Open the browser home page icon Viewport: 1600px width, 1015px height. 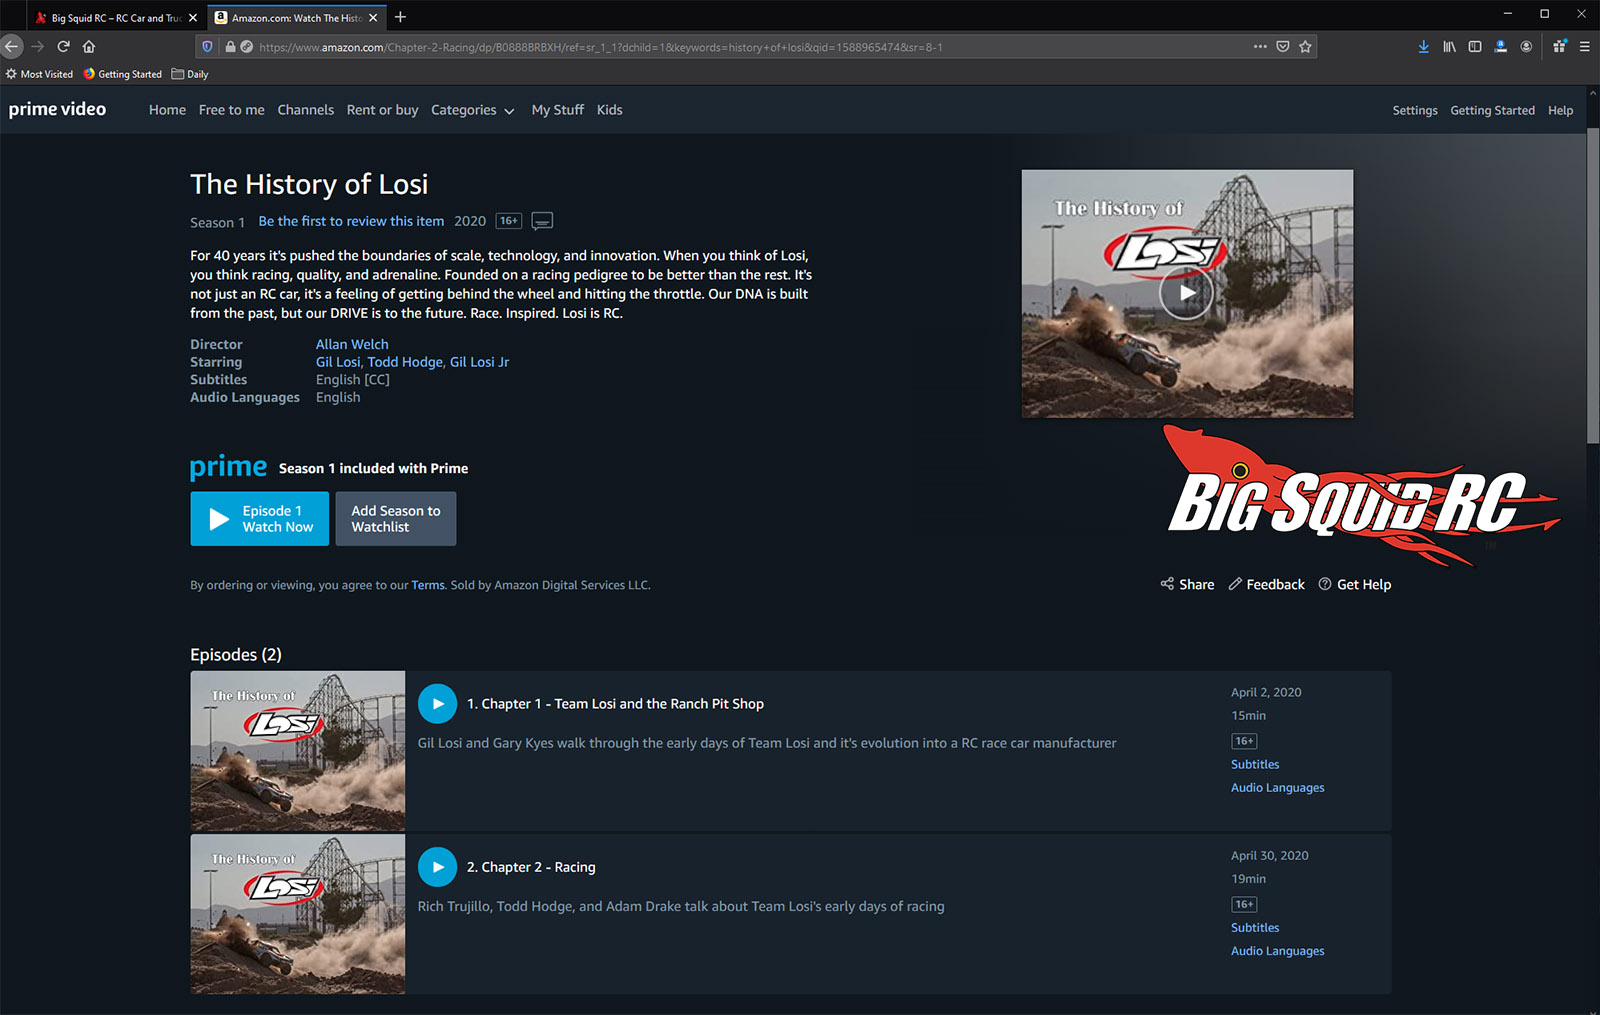(x=89, y=46)
